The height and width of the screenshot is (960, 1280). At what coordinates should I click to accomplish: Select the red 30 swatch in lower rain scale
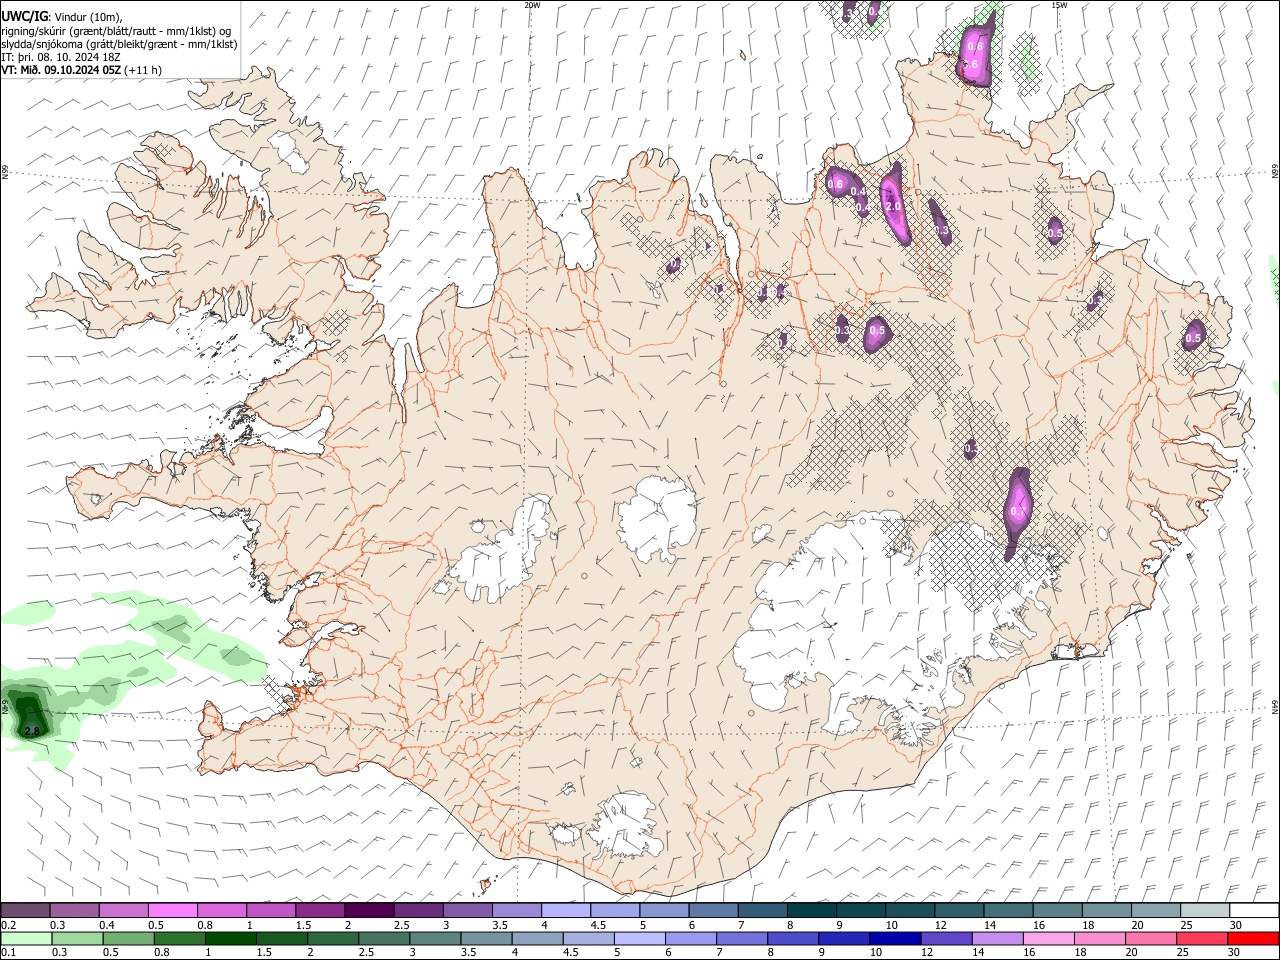[1254, 938]
